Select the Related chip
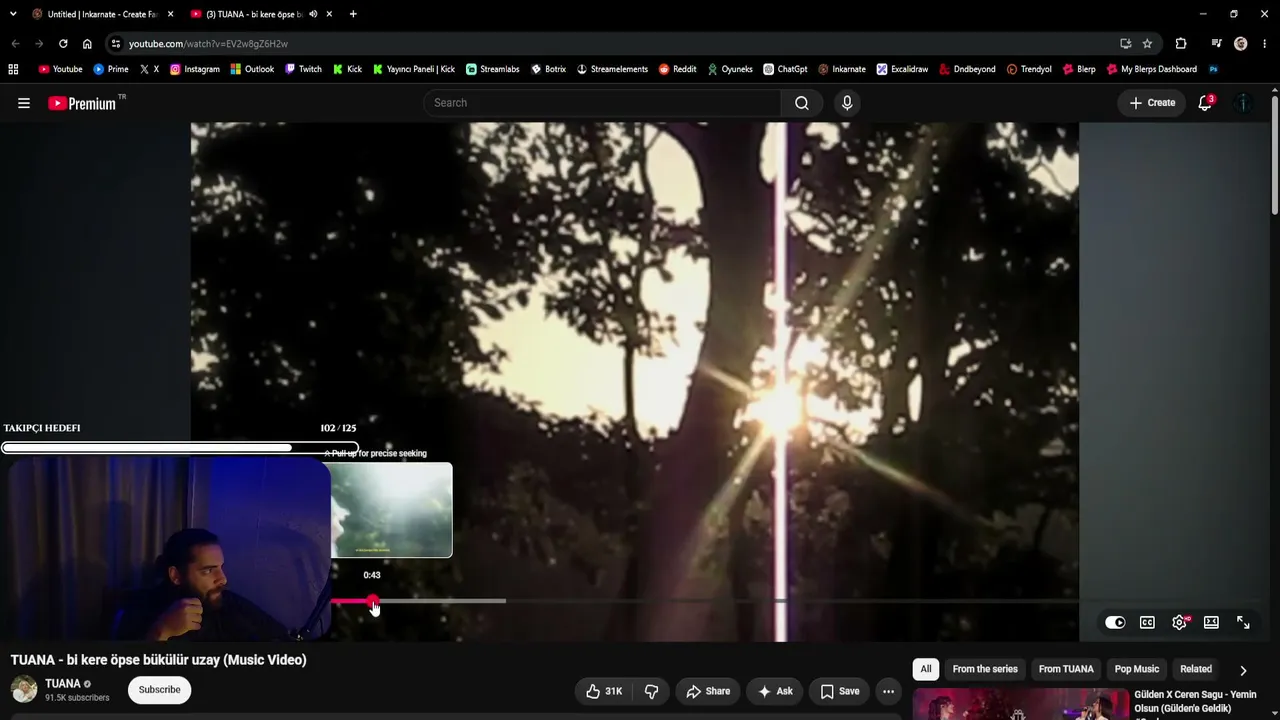 click(1196, 669)
